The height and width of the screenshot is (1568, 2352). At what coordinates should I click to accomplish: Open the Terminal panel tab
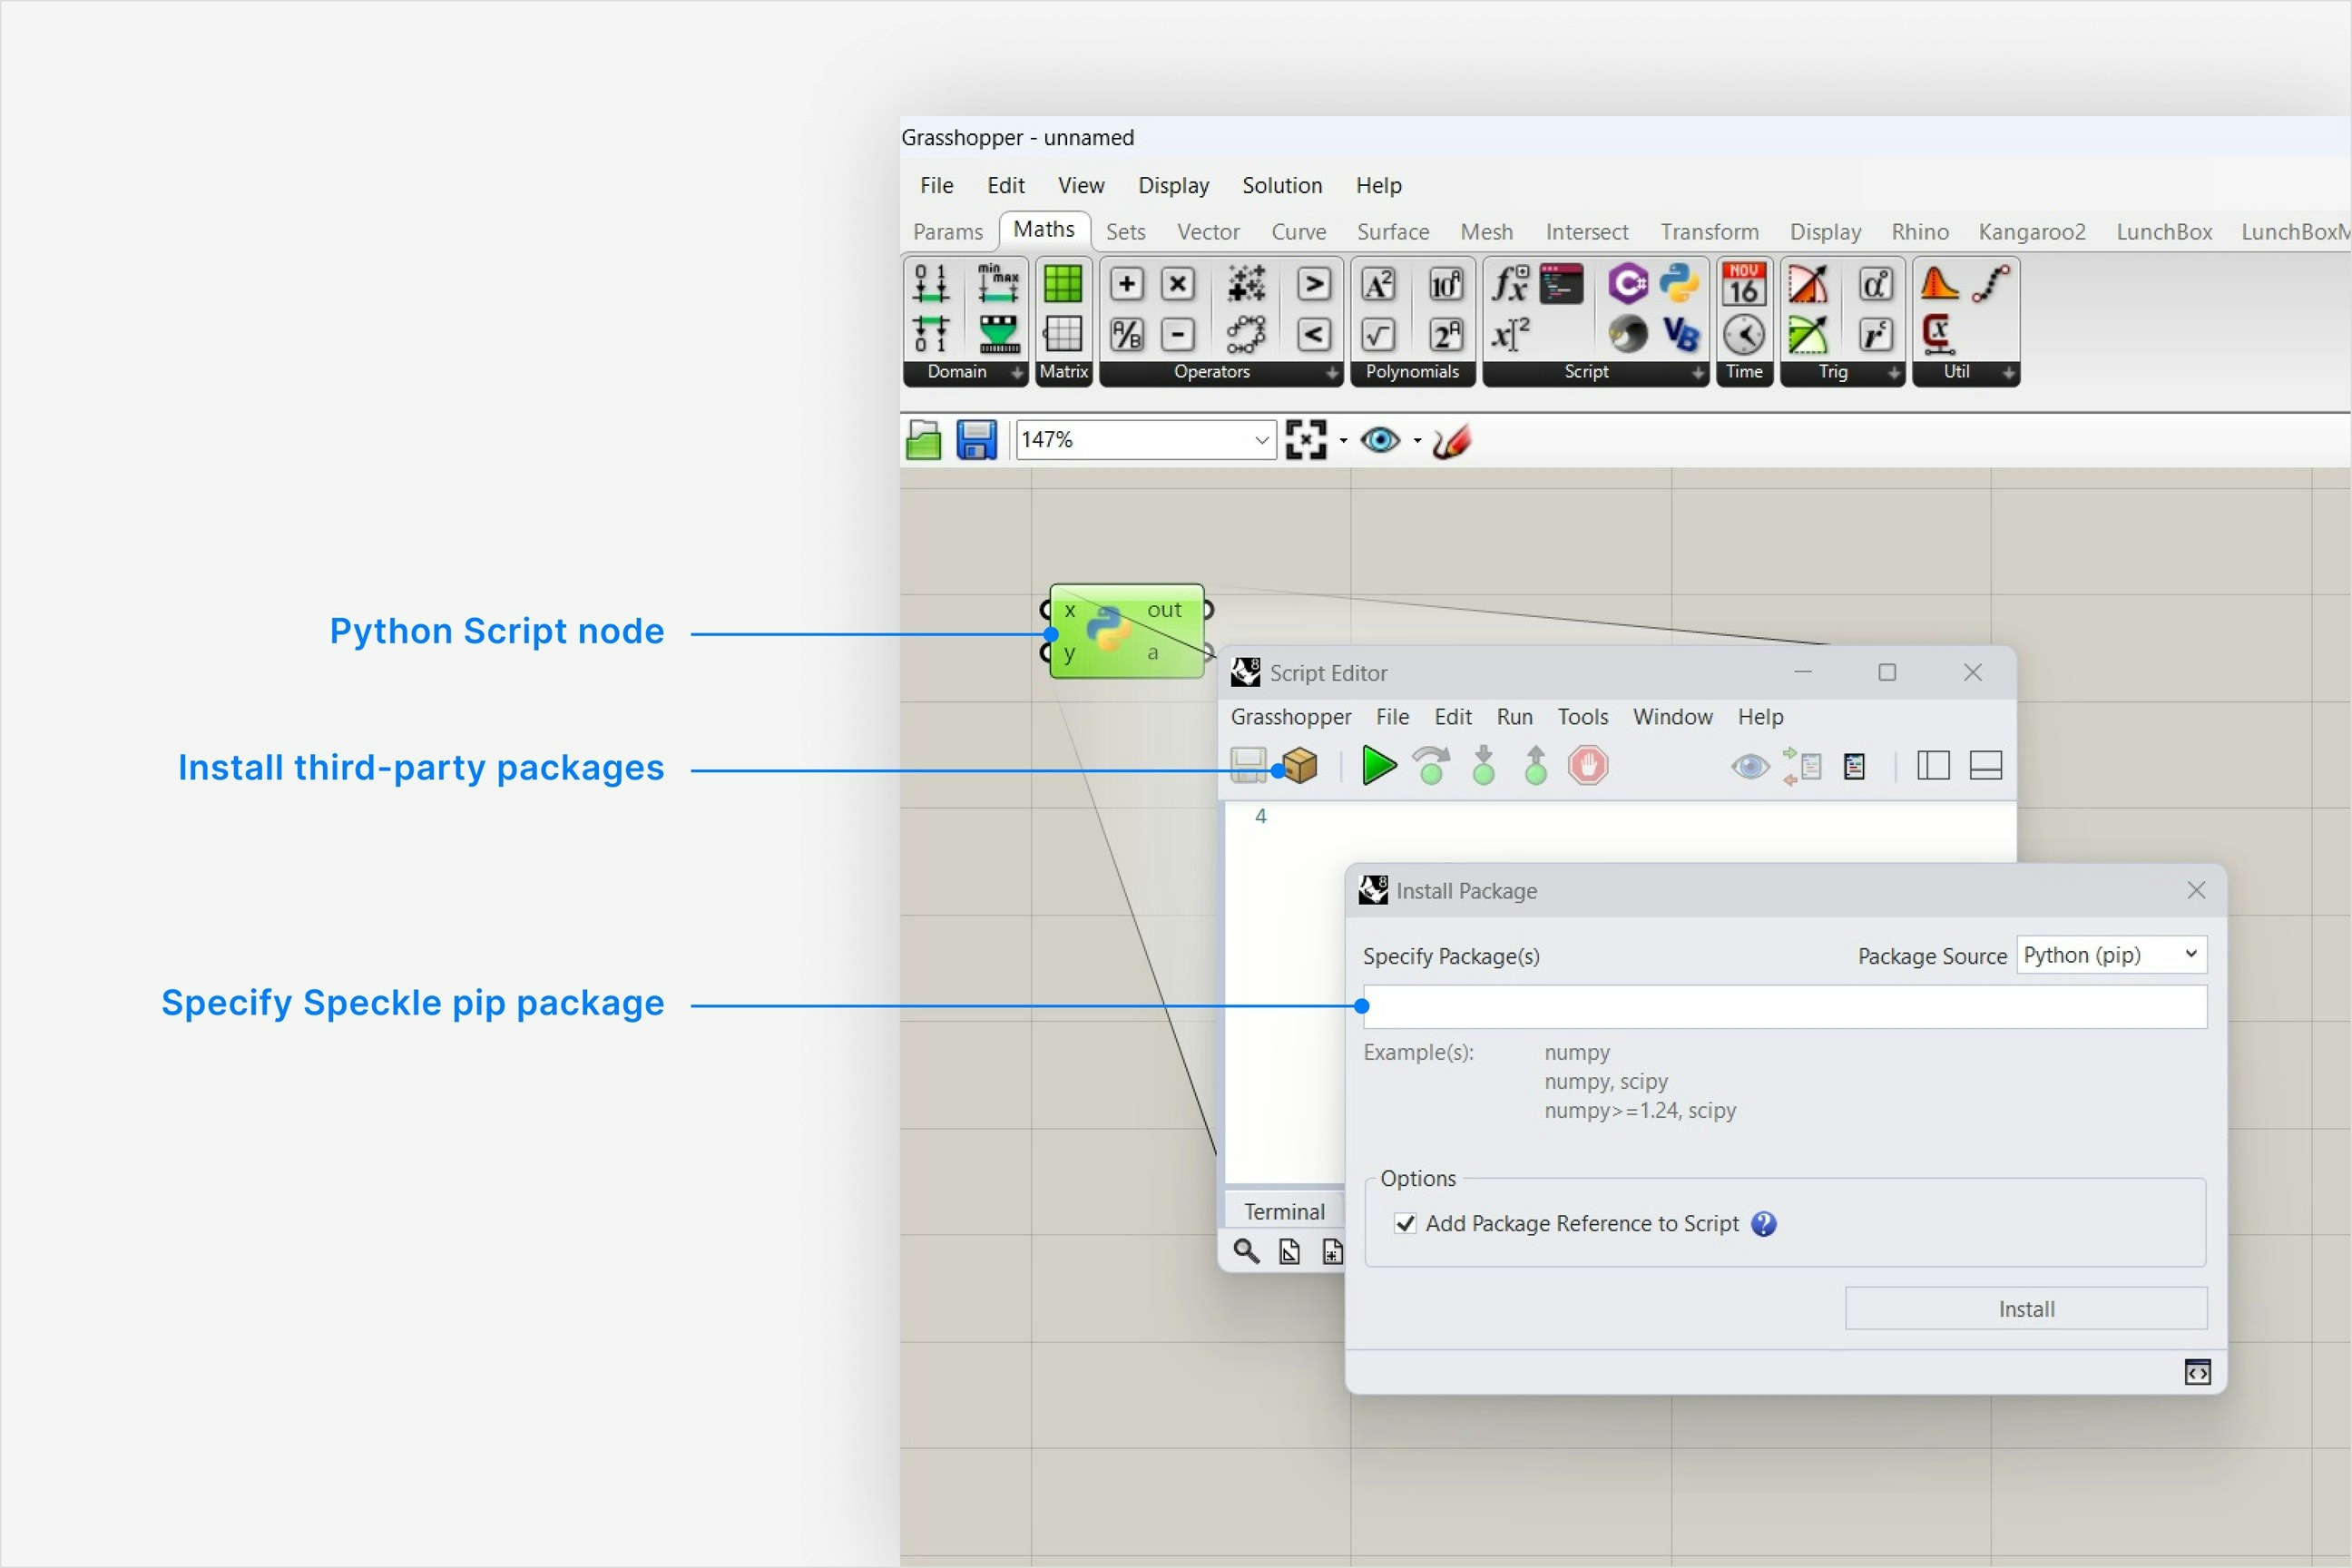(x=1283, y=1211)
